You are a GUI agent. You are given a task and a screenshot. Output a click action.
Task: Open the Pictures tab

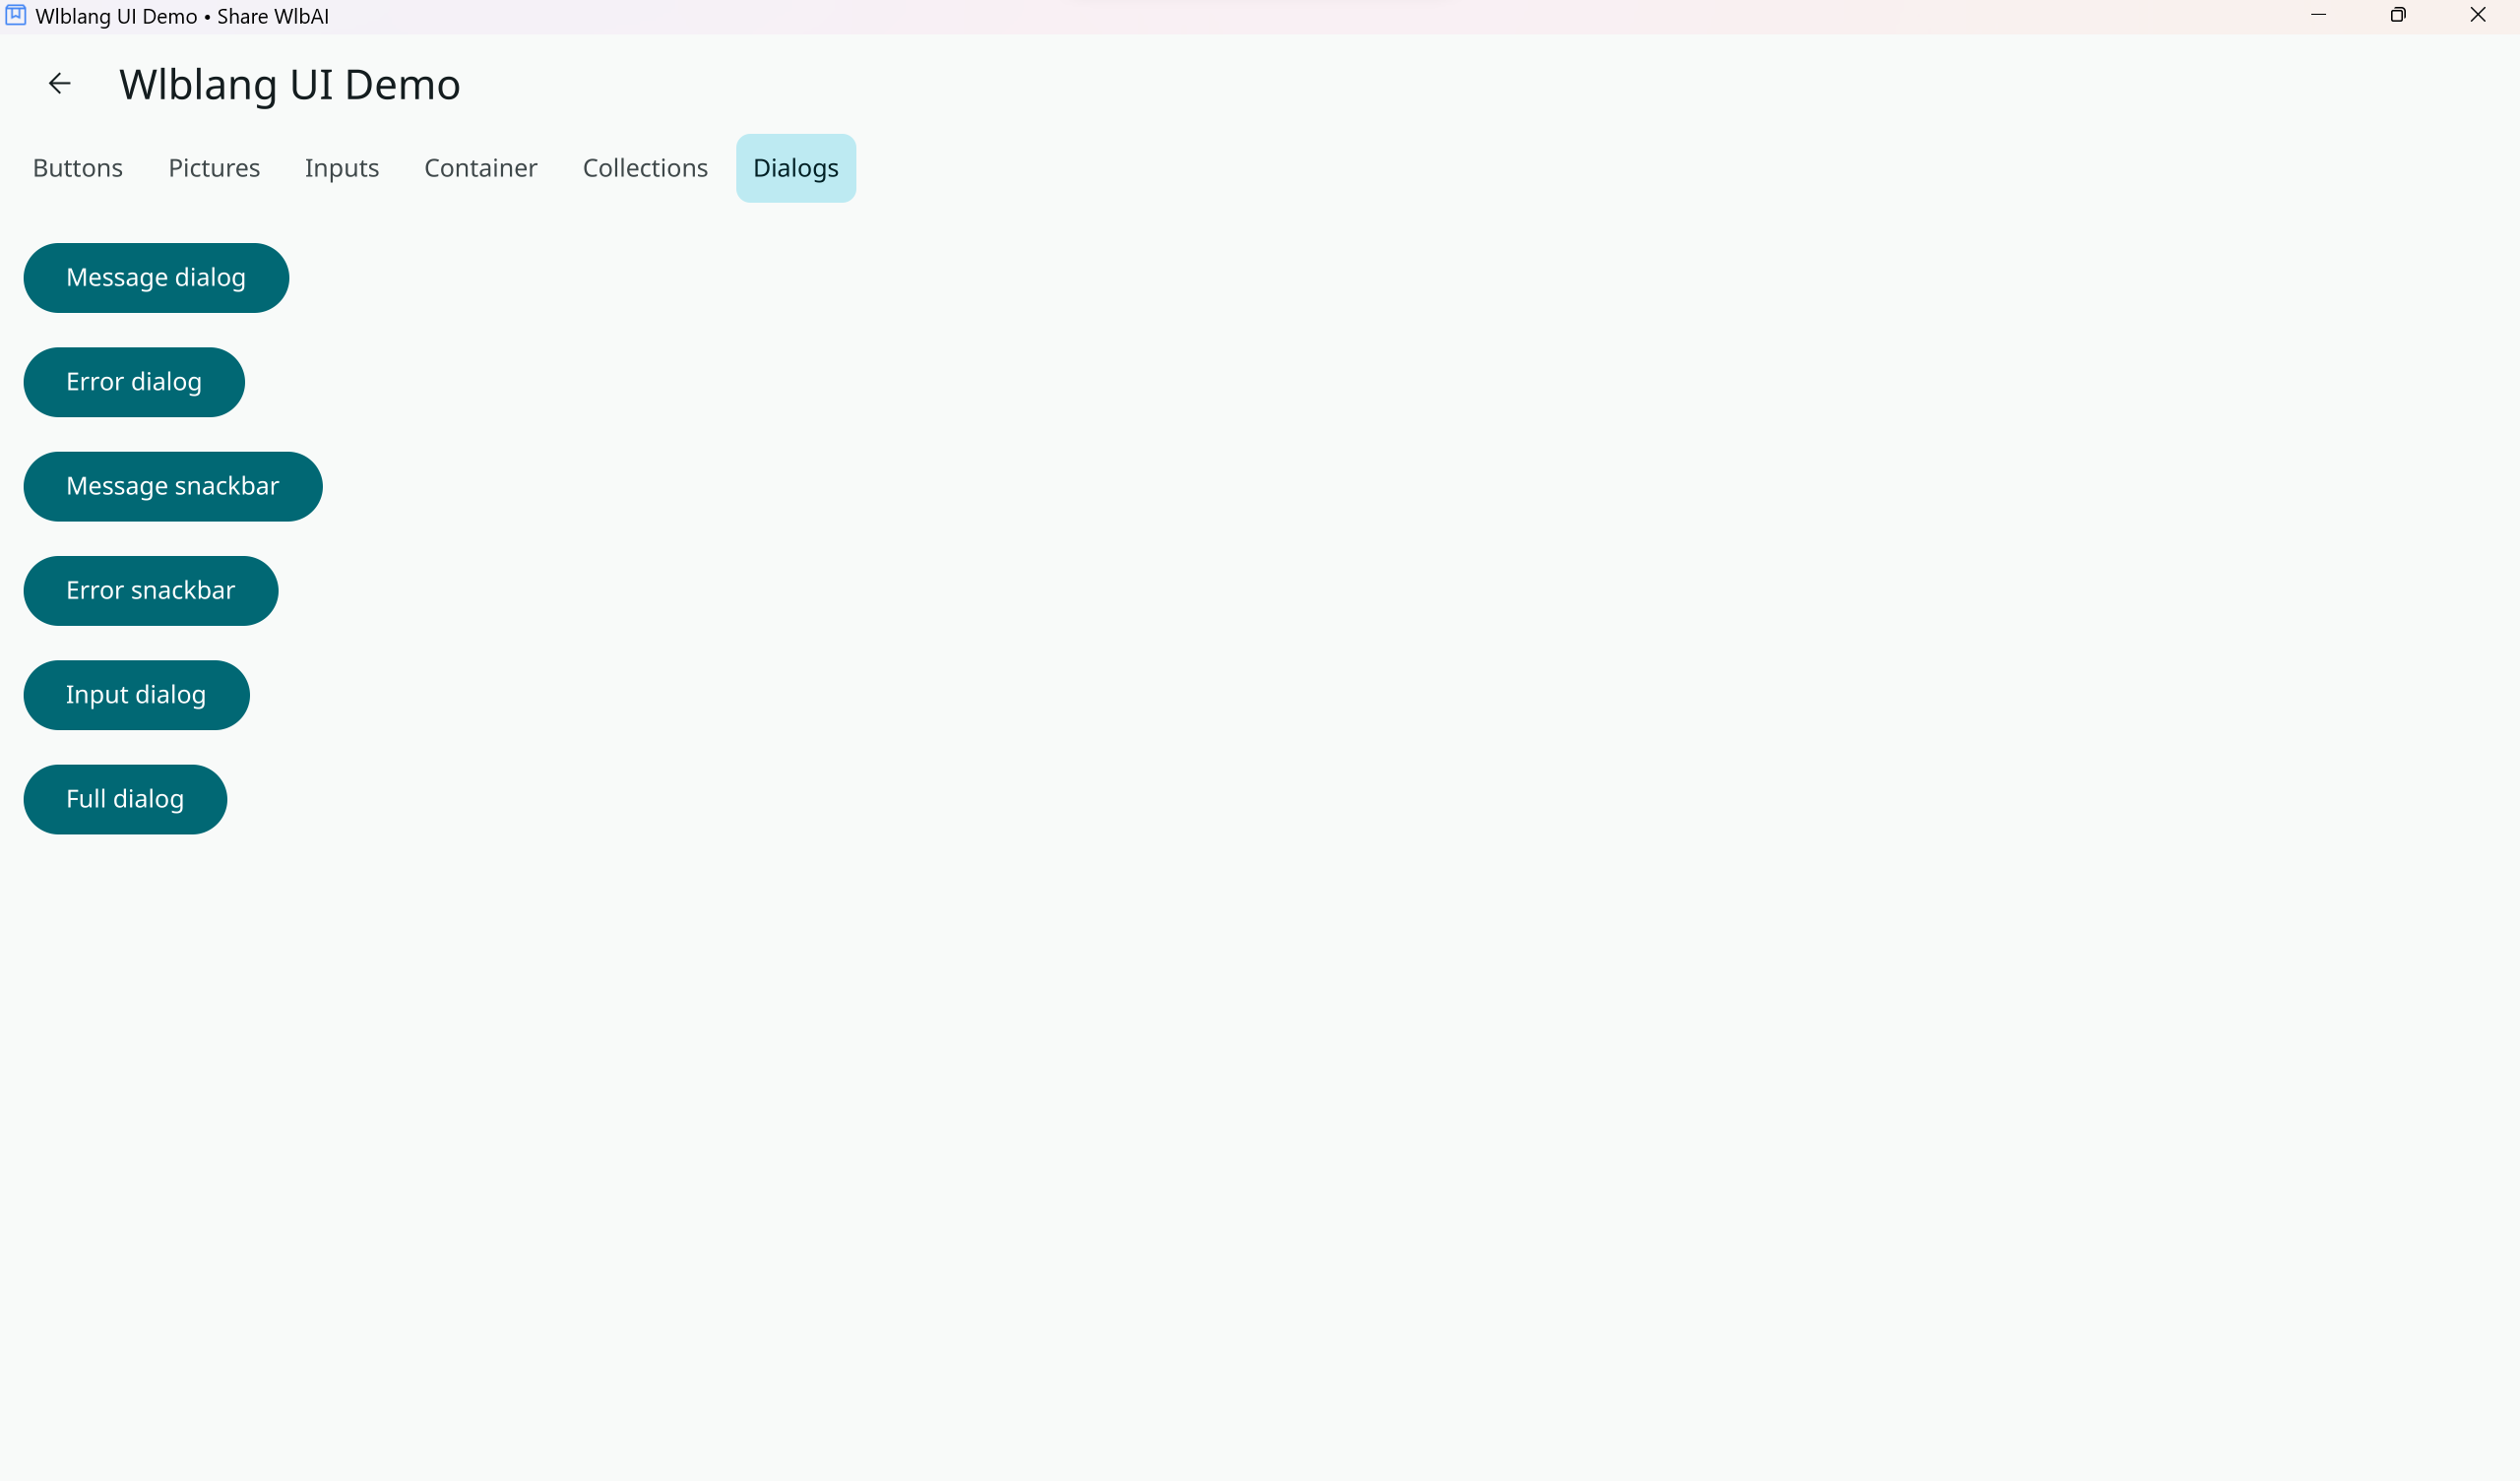pyautogui.click(x=214, y=168)
